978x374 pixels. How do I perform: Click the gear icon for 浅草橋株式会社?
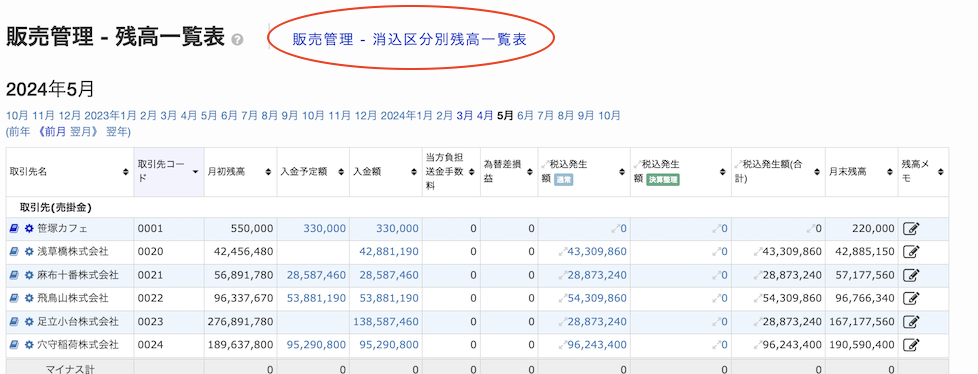[29, 252]
